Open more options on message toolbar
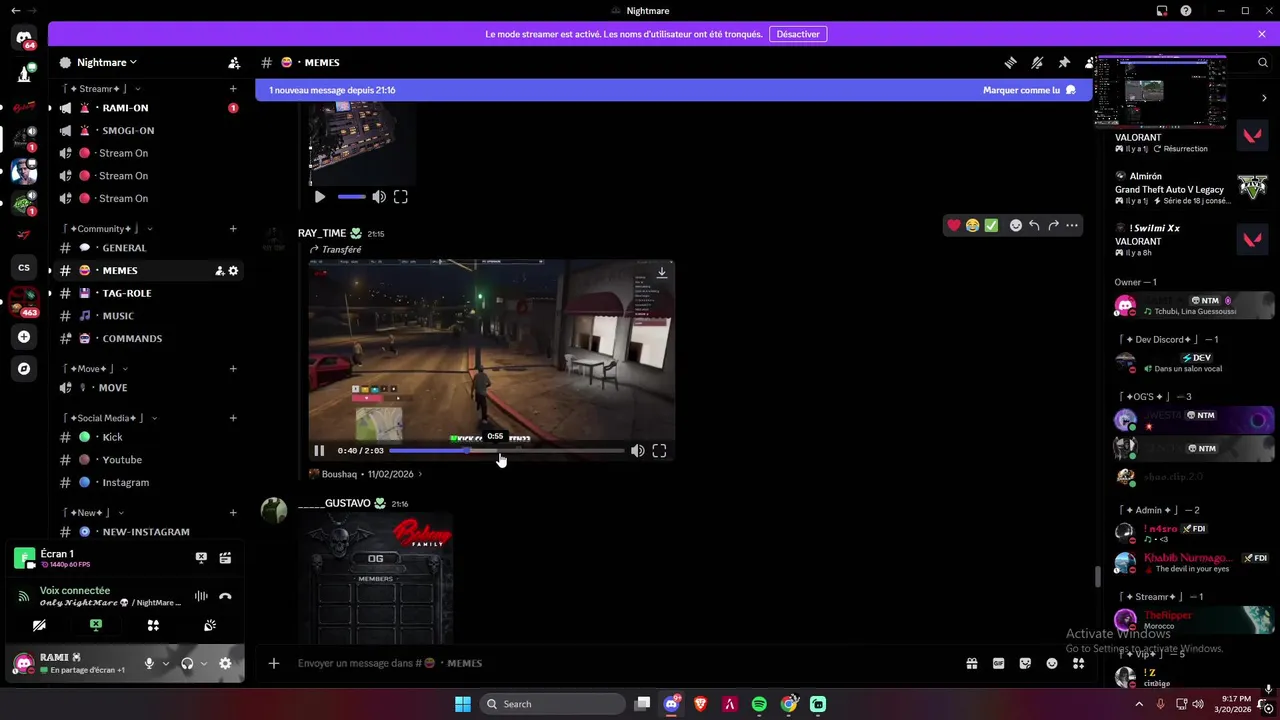This screenshot has width=1280, height=720. [1072, 226]
